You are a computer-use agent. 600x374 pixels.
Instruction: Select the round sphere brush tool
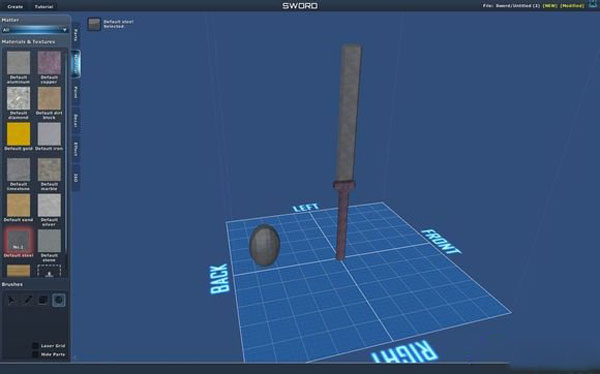[59, 300]
